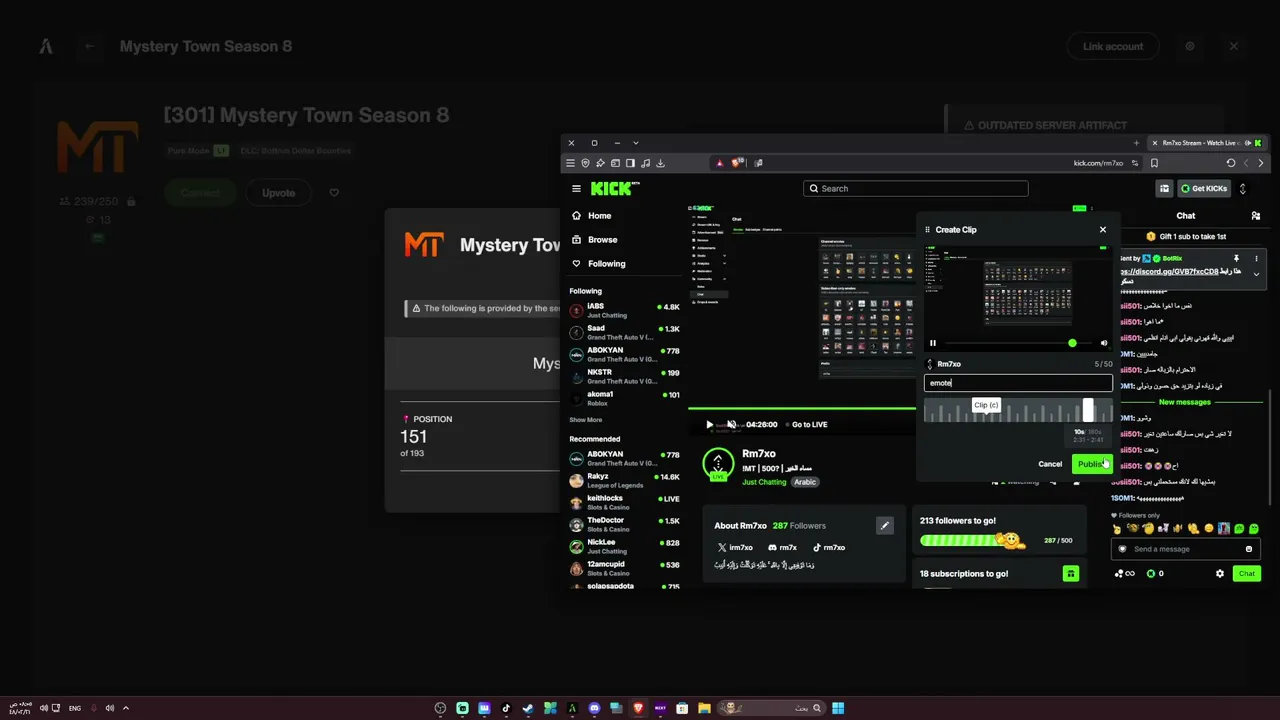Click the green KICK logo
The width and height of the screenshot is (1280, 720).
point(611,188)
